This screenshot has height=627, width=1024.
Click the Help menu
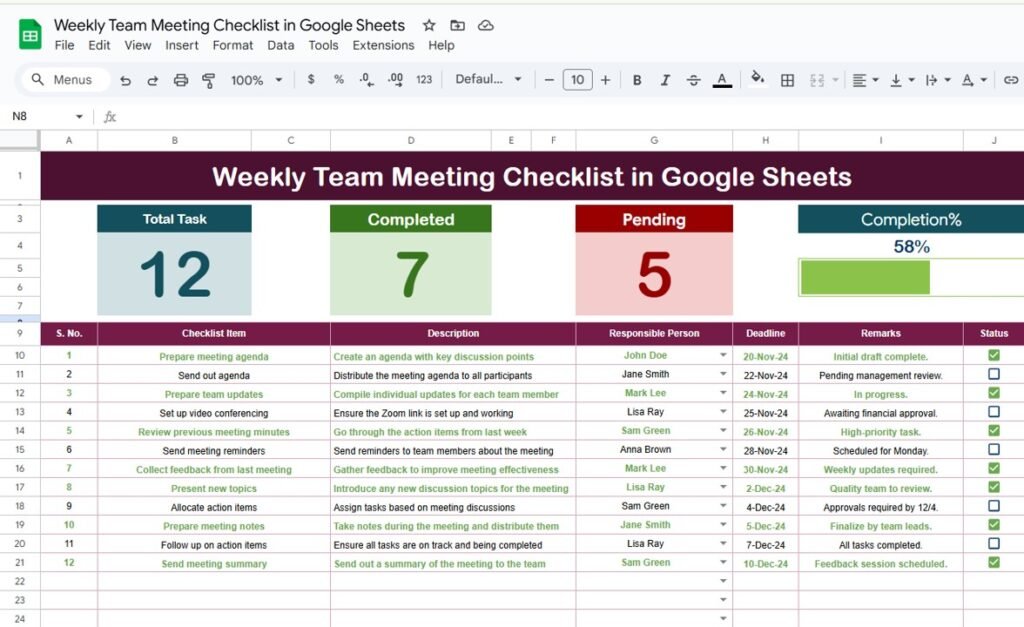441,45
